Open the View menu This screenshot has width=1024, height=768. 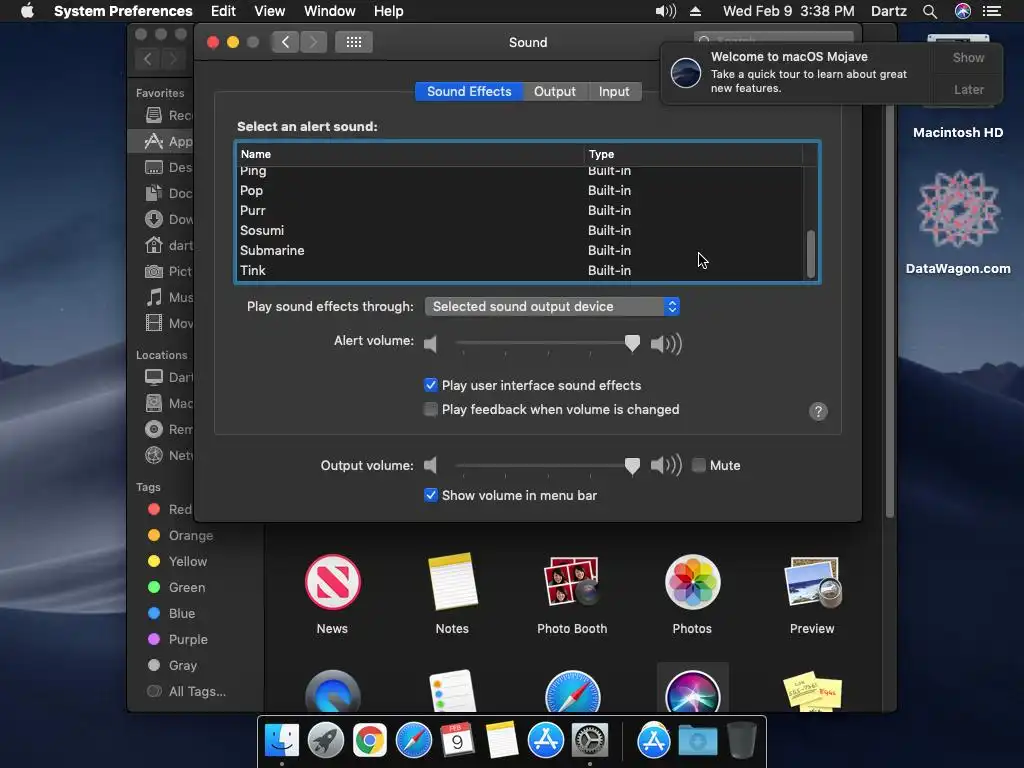270,11
